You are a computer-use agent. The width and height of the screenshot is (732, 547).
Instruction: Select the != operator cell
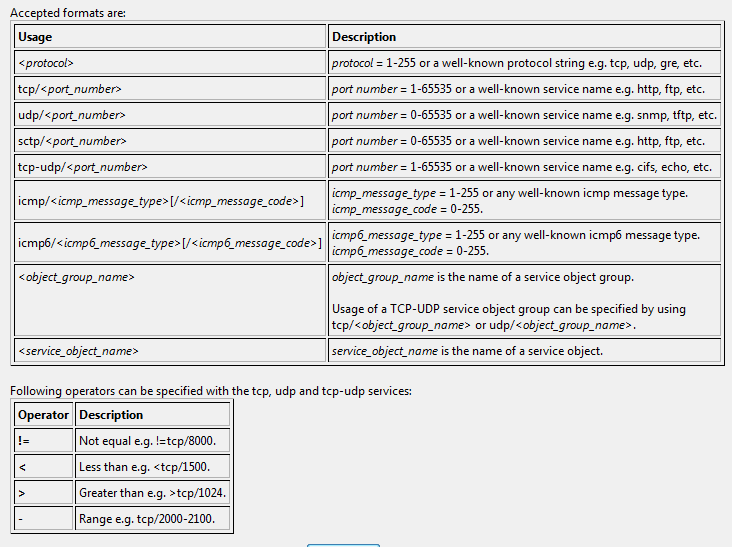click(44, 441)
